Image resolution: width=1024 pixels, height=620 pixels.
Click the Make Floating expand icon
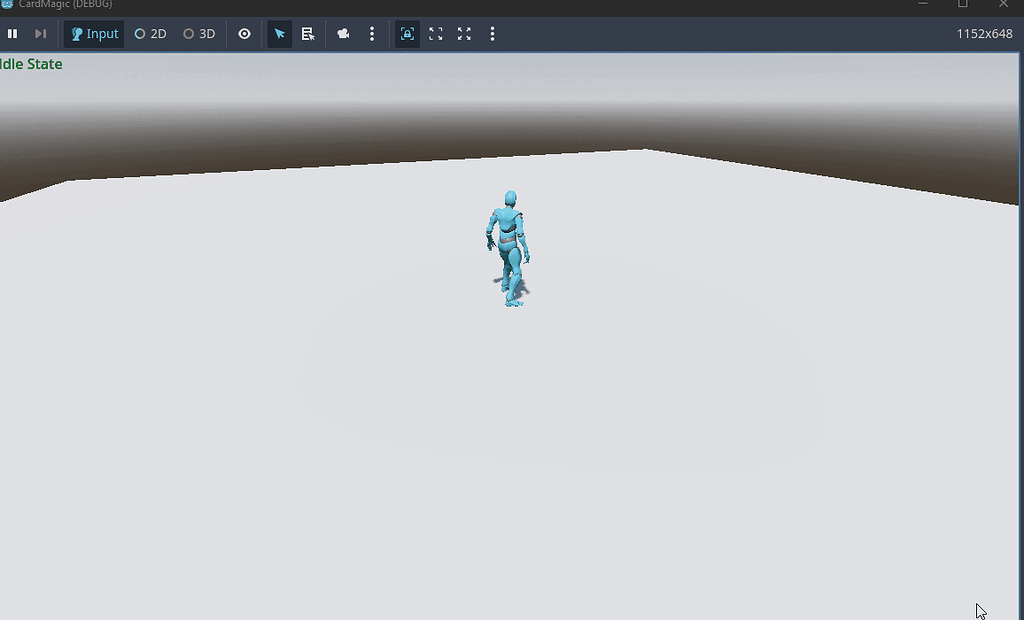pos(435,33)
